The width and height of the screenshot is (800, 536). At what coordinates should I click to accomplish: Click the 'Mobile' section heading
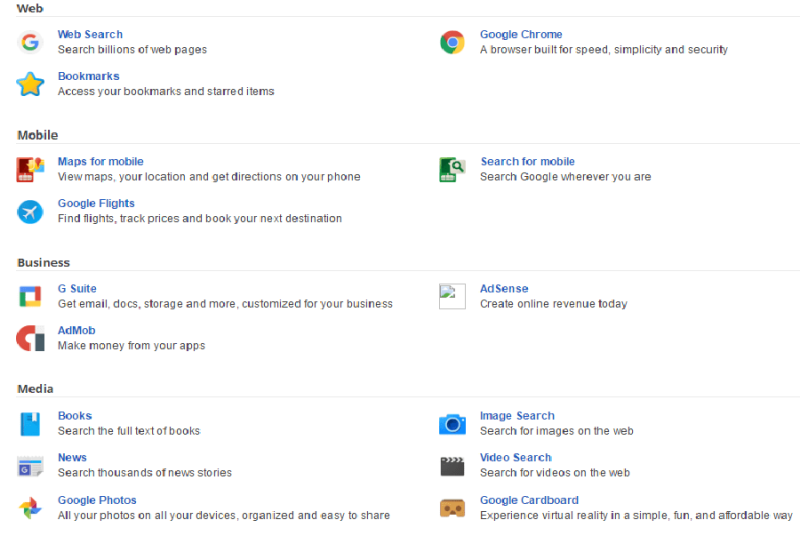tap(38, 135)
